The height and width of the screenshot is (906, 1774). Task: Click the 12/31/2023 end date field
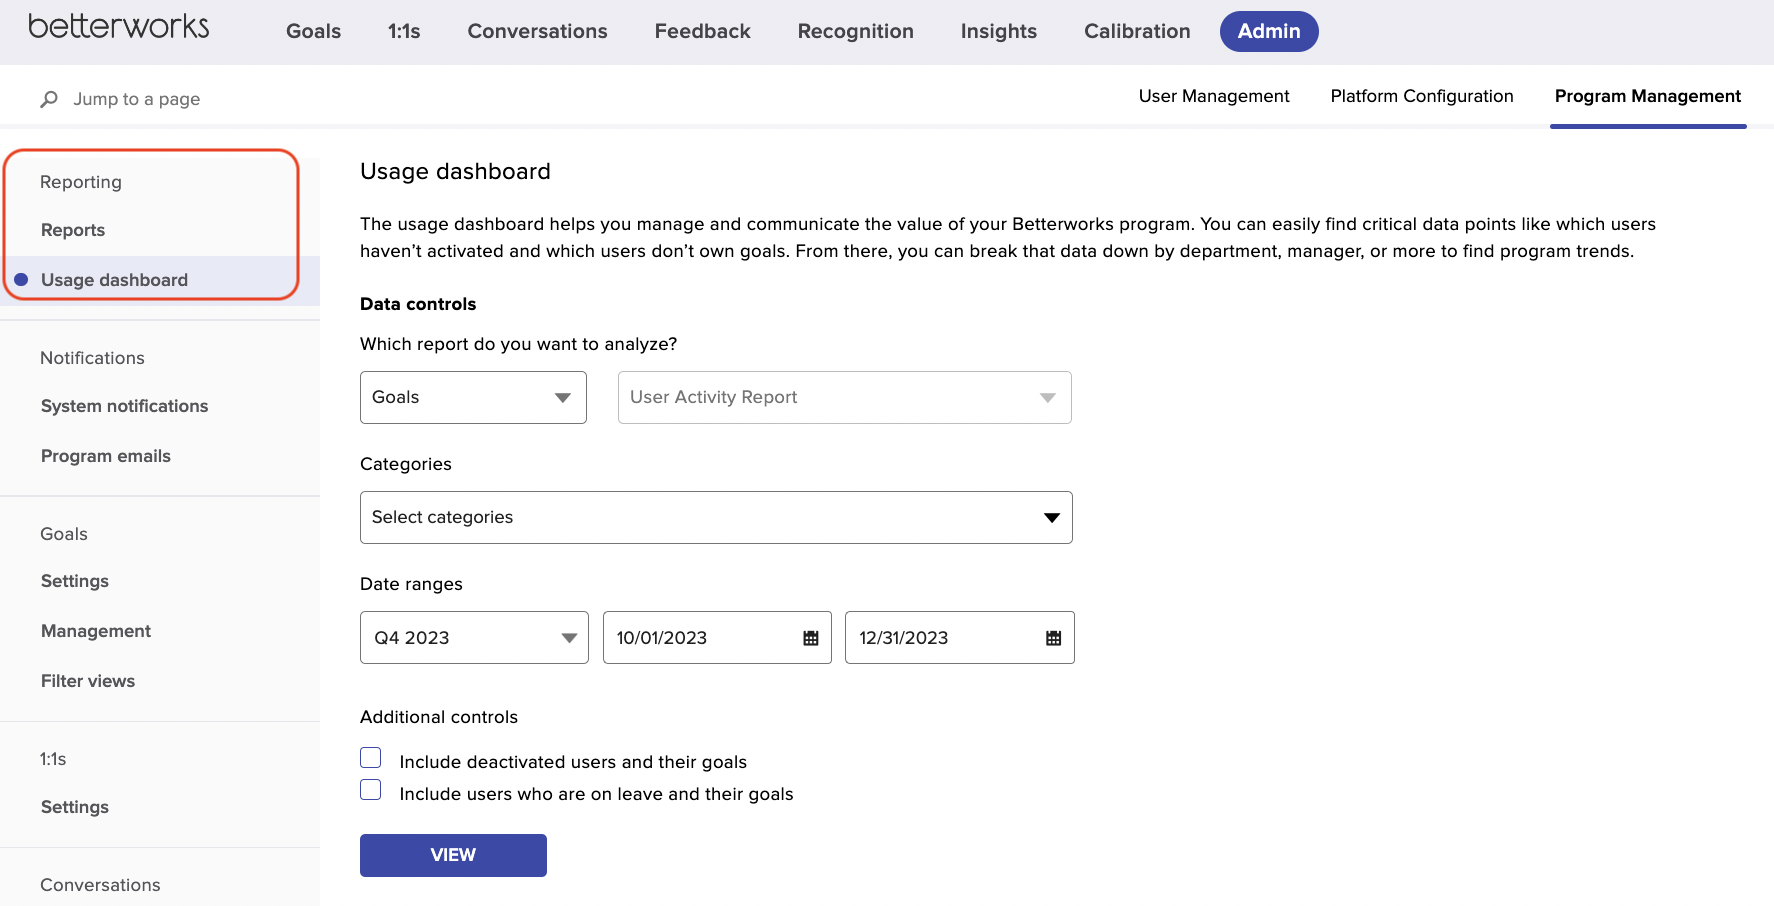(x=960, y=638)
